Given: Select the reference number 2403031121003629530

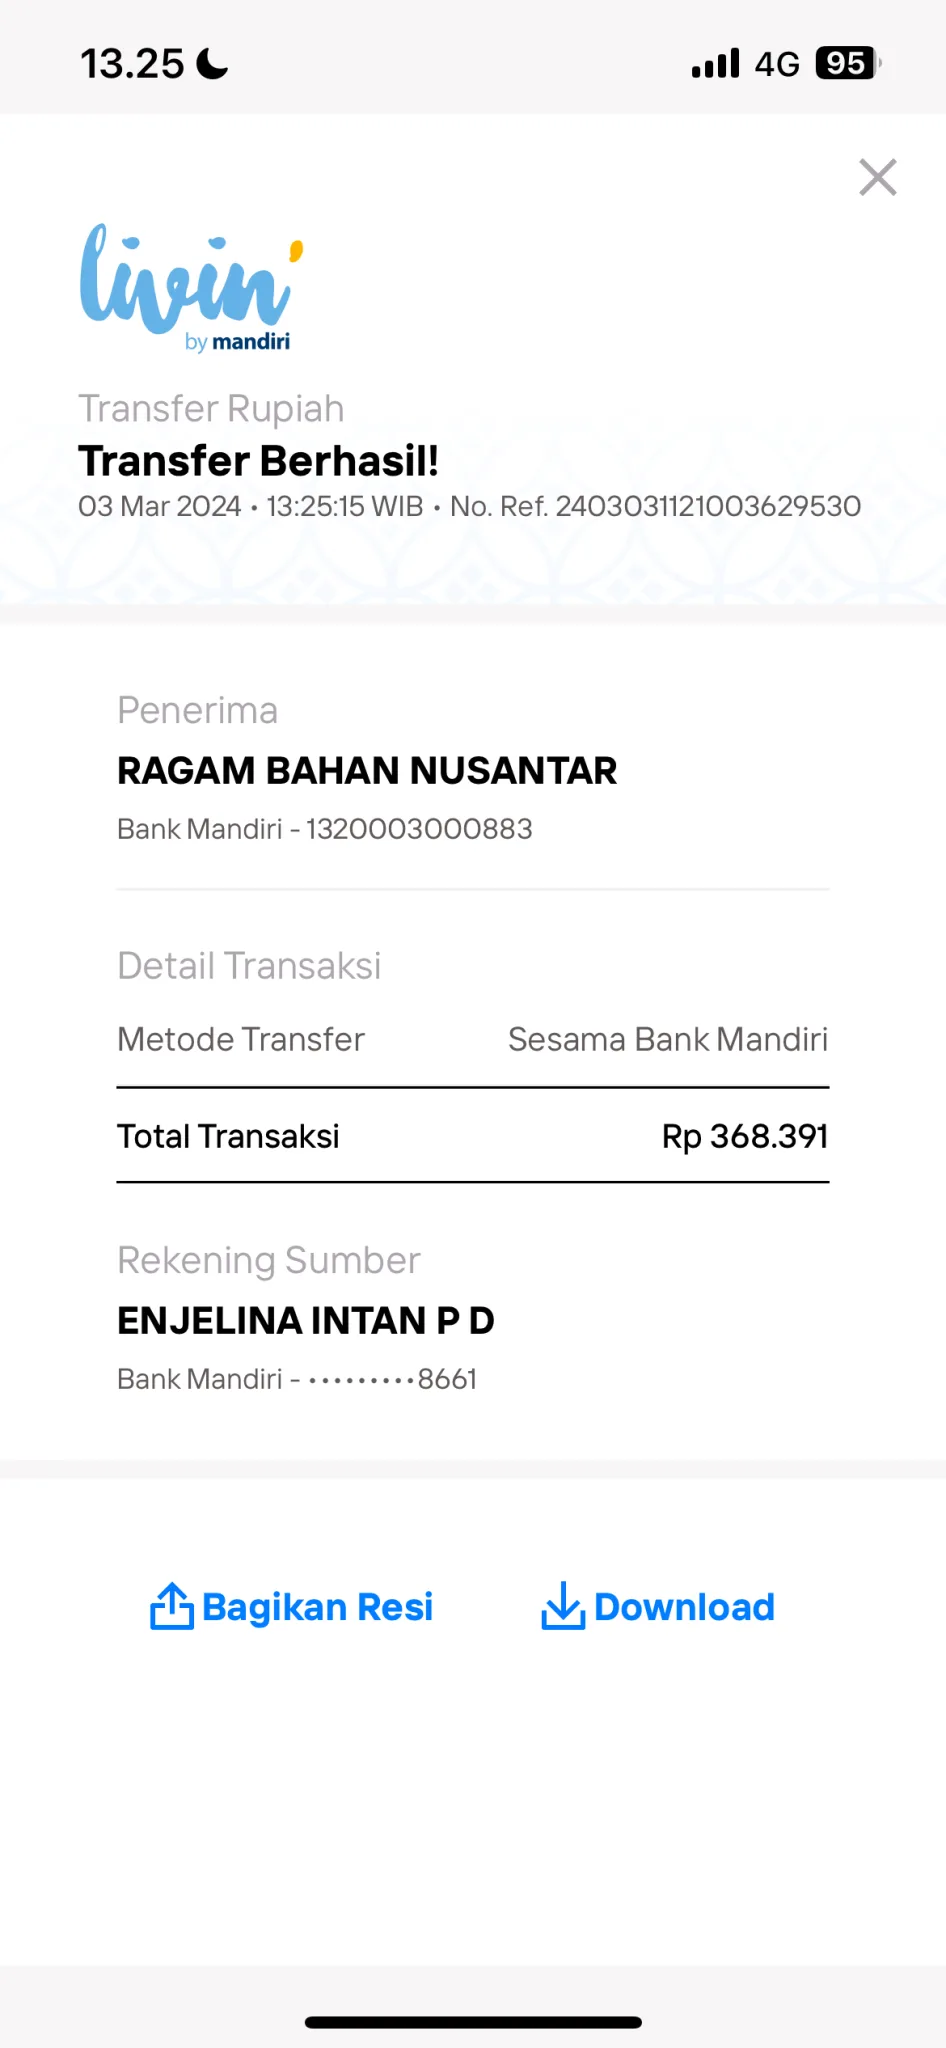Looking at the screenshot, I should click(708, 506).
